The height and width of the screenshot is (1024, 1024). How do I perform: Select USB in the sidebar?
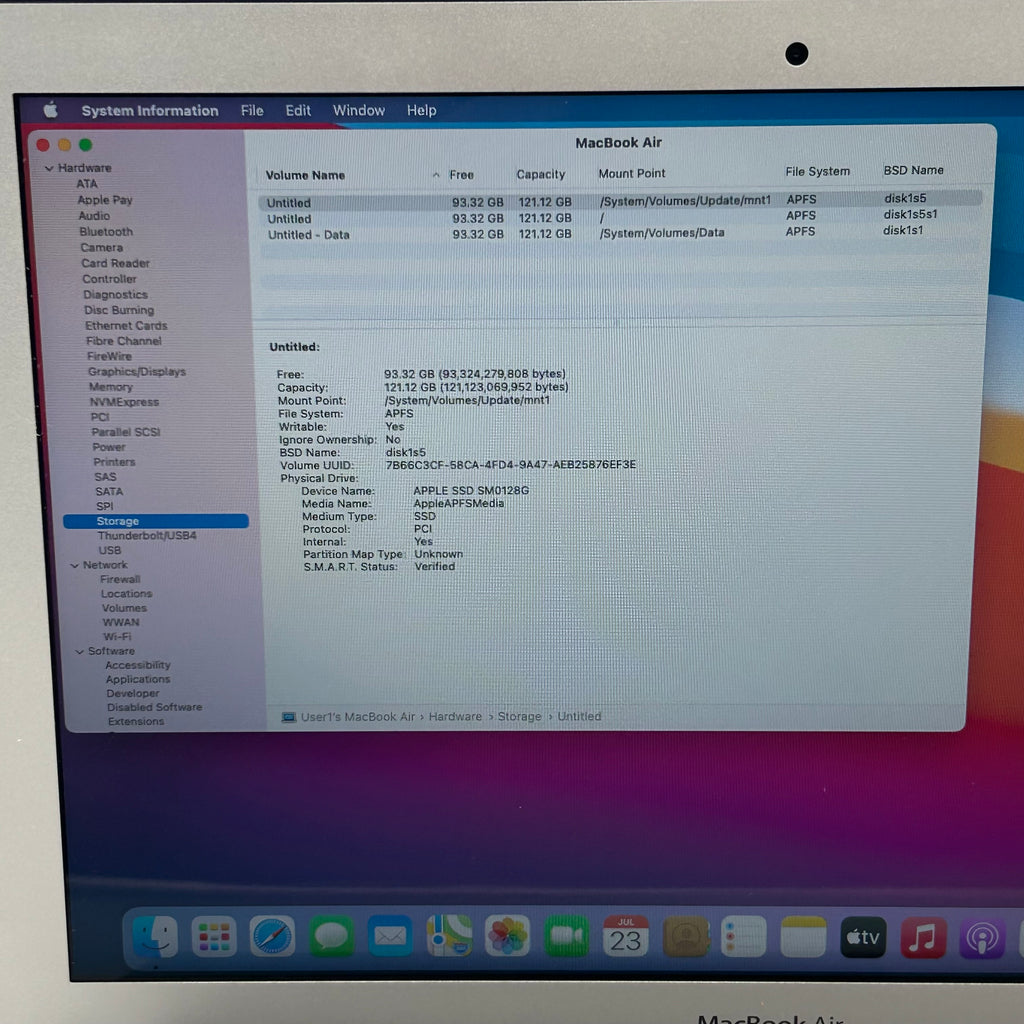[x=110, y=551]
